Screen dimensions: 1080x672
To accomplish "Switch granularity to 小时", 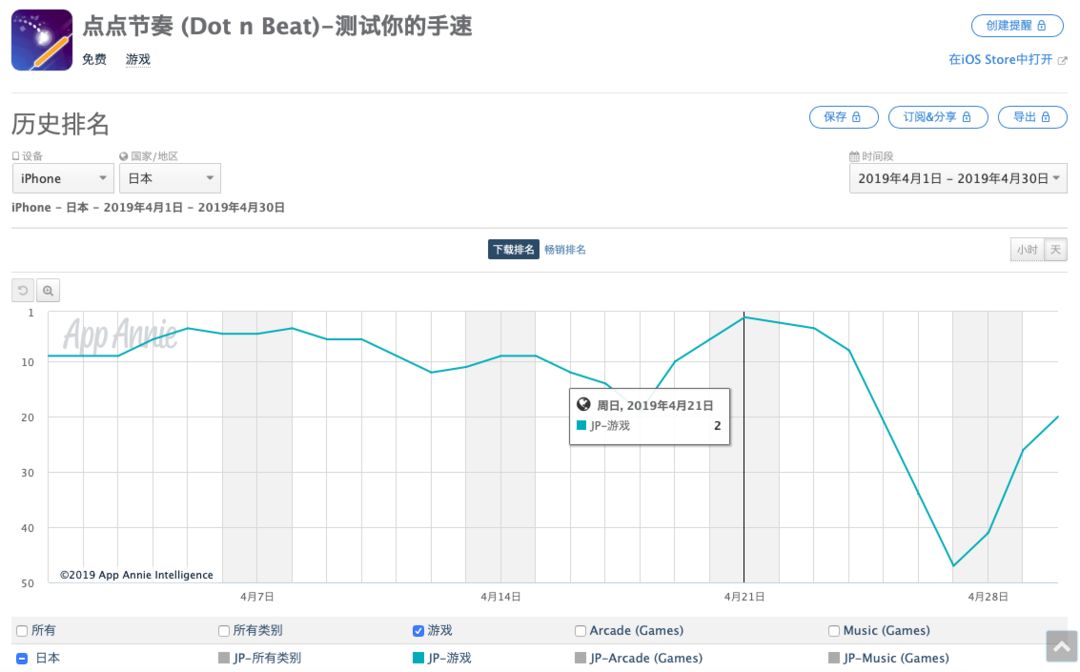I will coord(1027,249).
